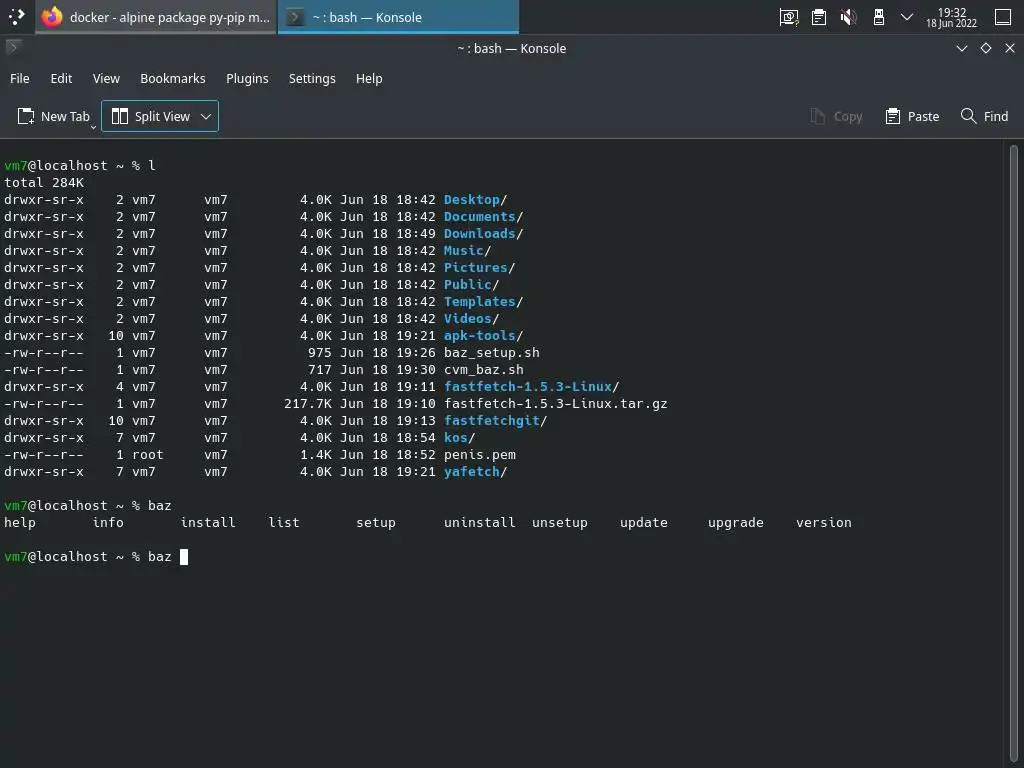Click the apk-tools/ directory name
Screen dimensions: 1024x768
pos(483,336)
